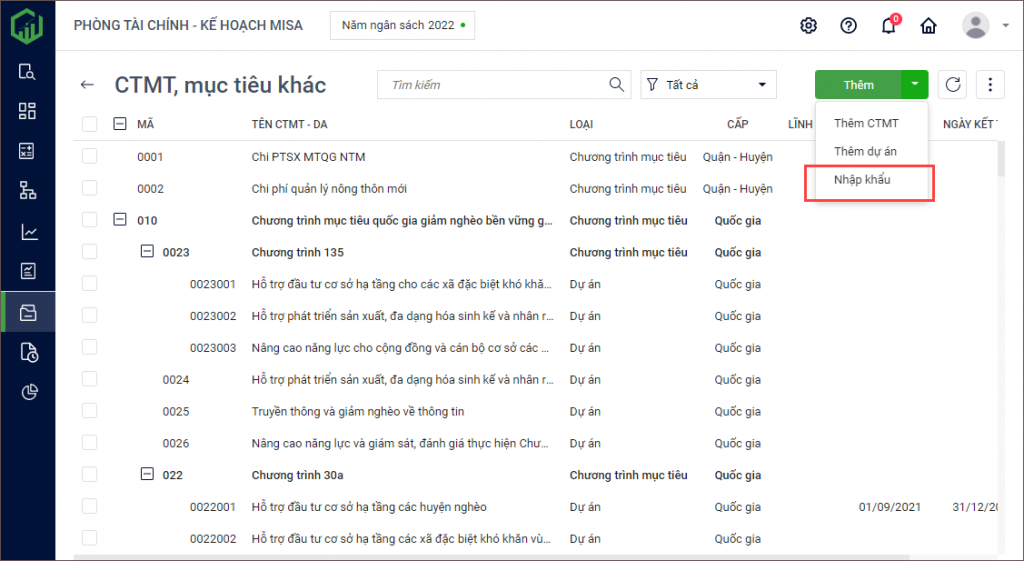Select Thêm dự án menu entry
Image resolution: width=1024 pixels, height=561 pixels.
tap(865, 151)
